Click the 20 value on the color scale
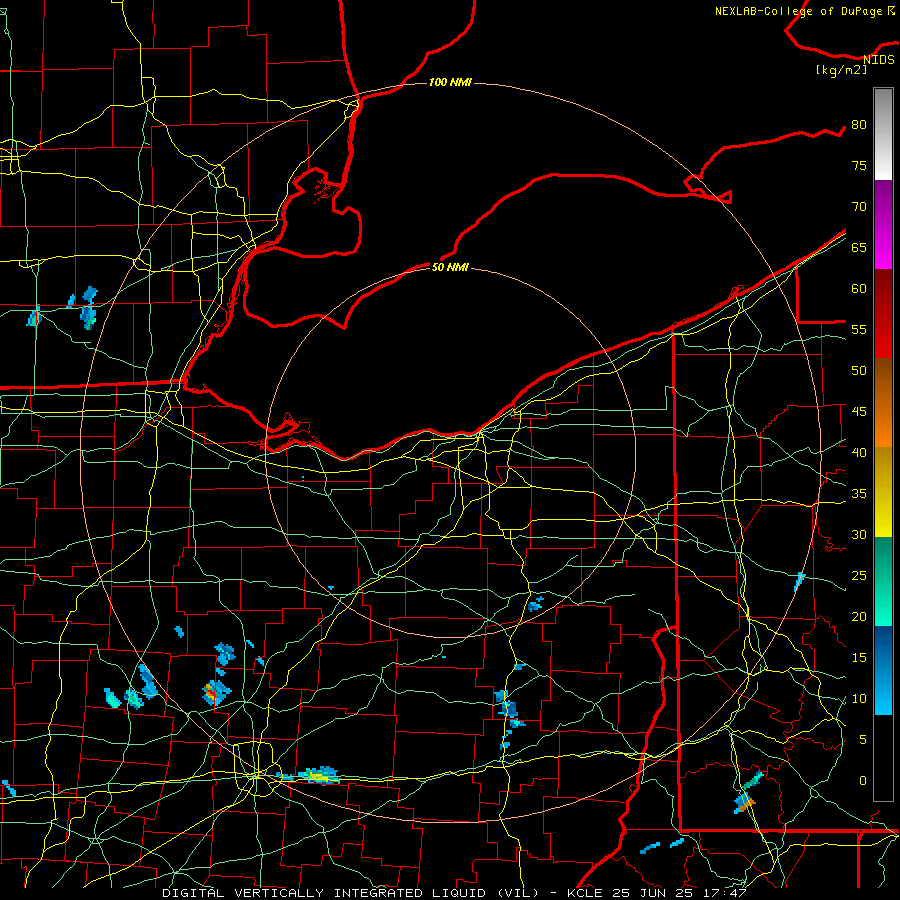 [x=859, y=617]
